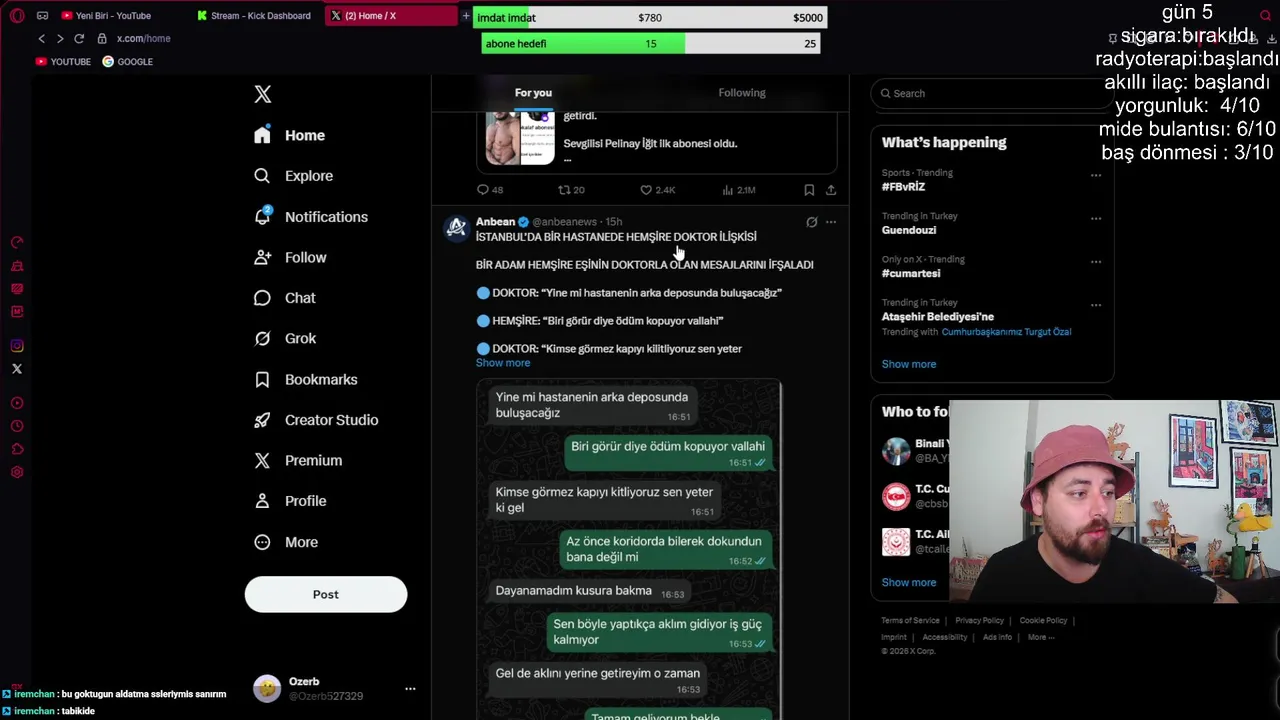Reload the x.com page
1280x720 pixels.
click(79, 39)
